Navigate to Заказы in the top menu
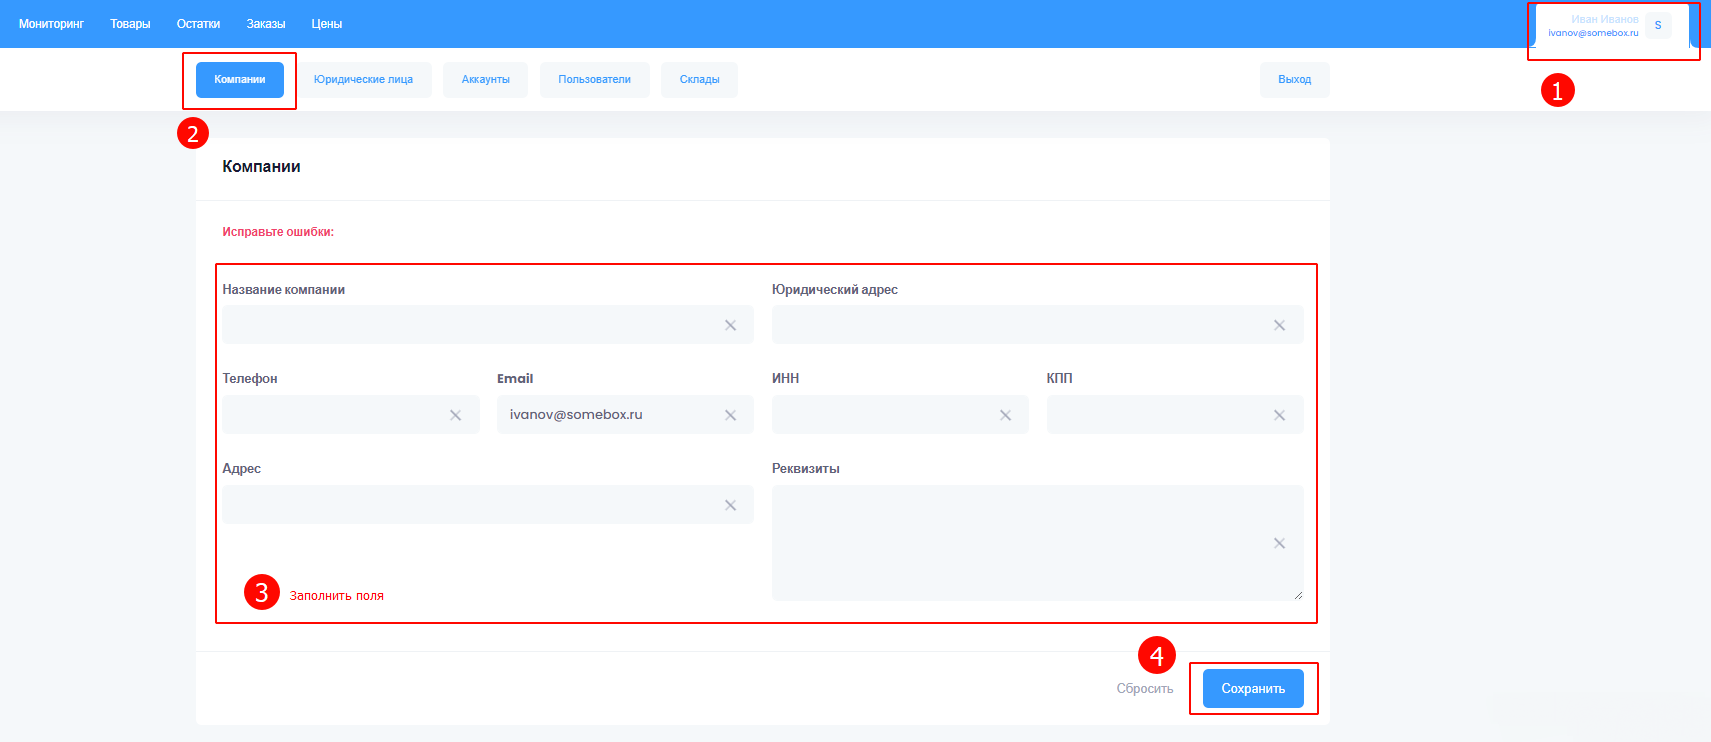The image size is (1711, 742). (266, 24)
